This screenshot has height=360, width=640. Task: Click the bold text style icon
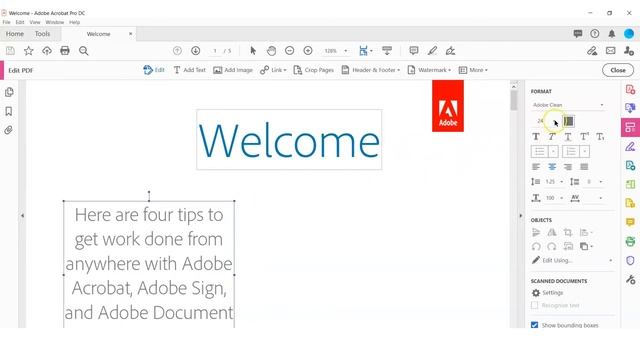(536, 137)
